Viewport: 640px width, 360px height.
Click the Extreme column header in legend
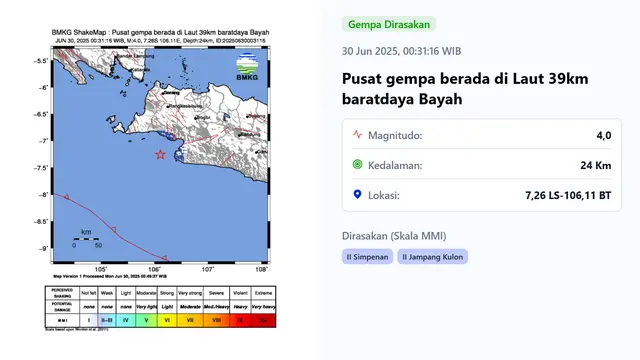[x=263, y=293]
